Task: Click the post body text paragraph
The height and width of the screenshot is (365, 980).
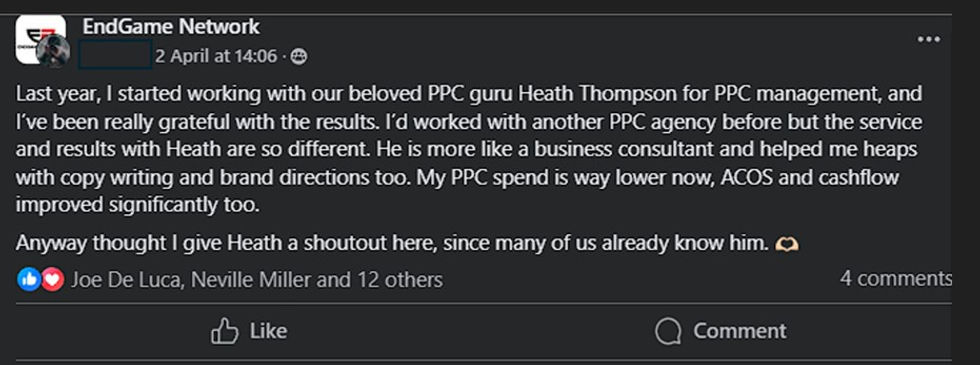Action: [x=469, y=150]
